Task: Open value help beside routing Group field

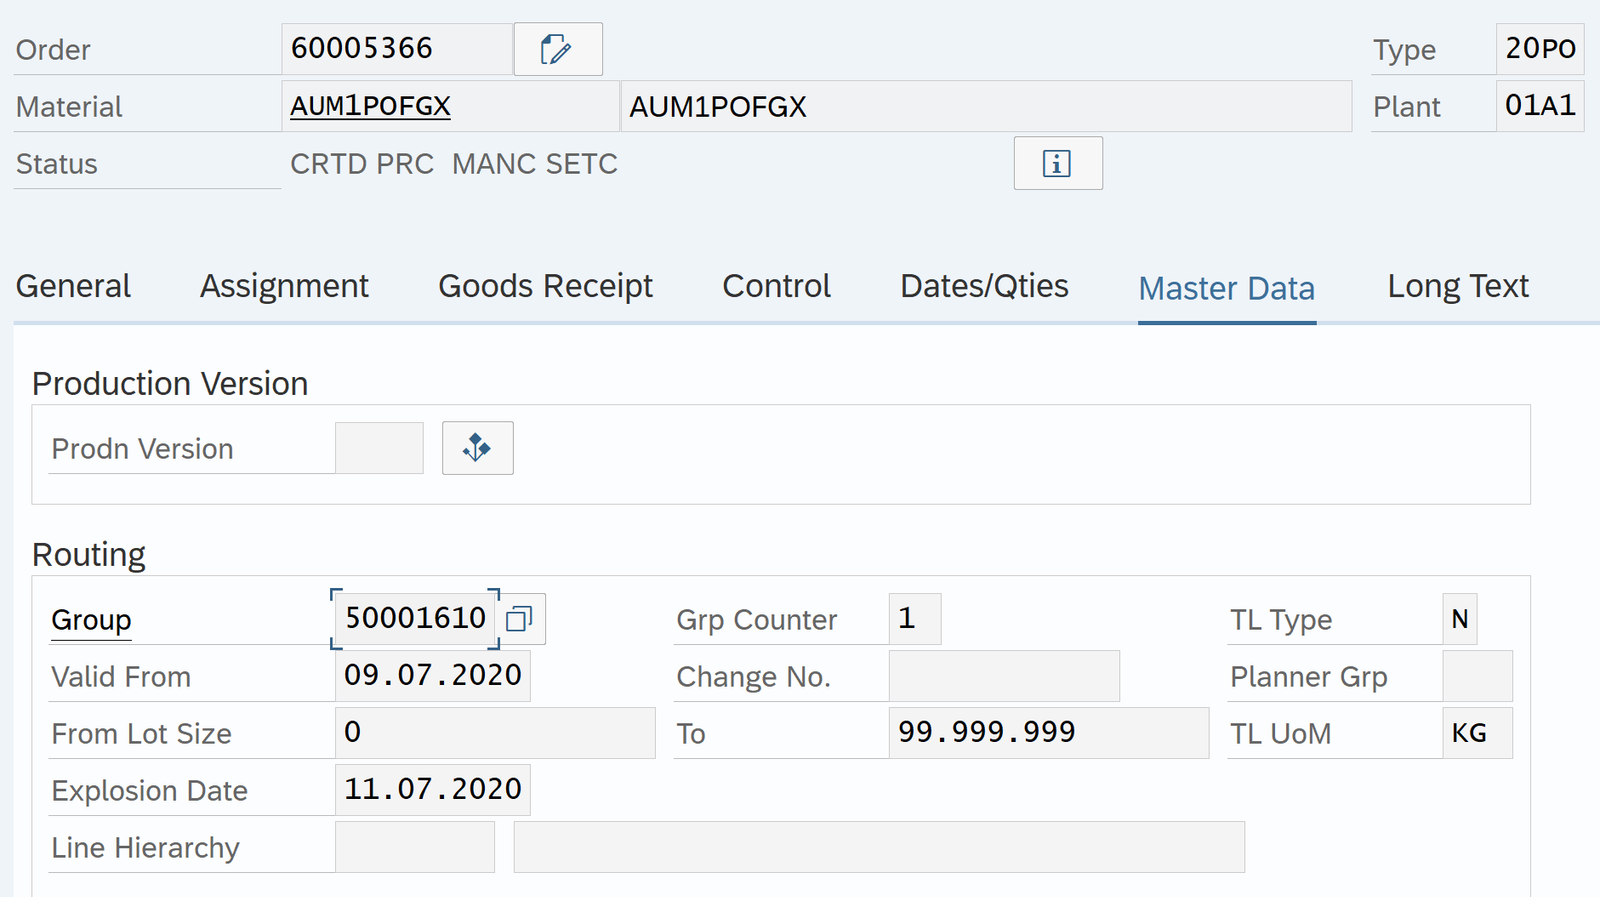Action: click(x=519, y=619)
